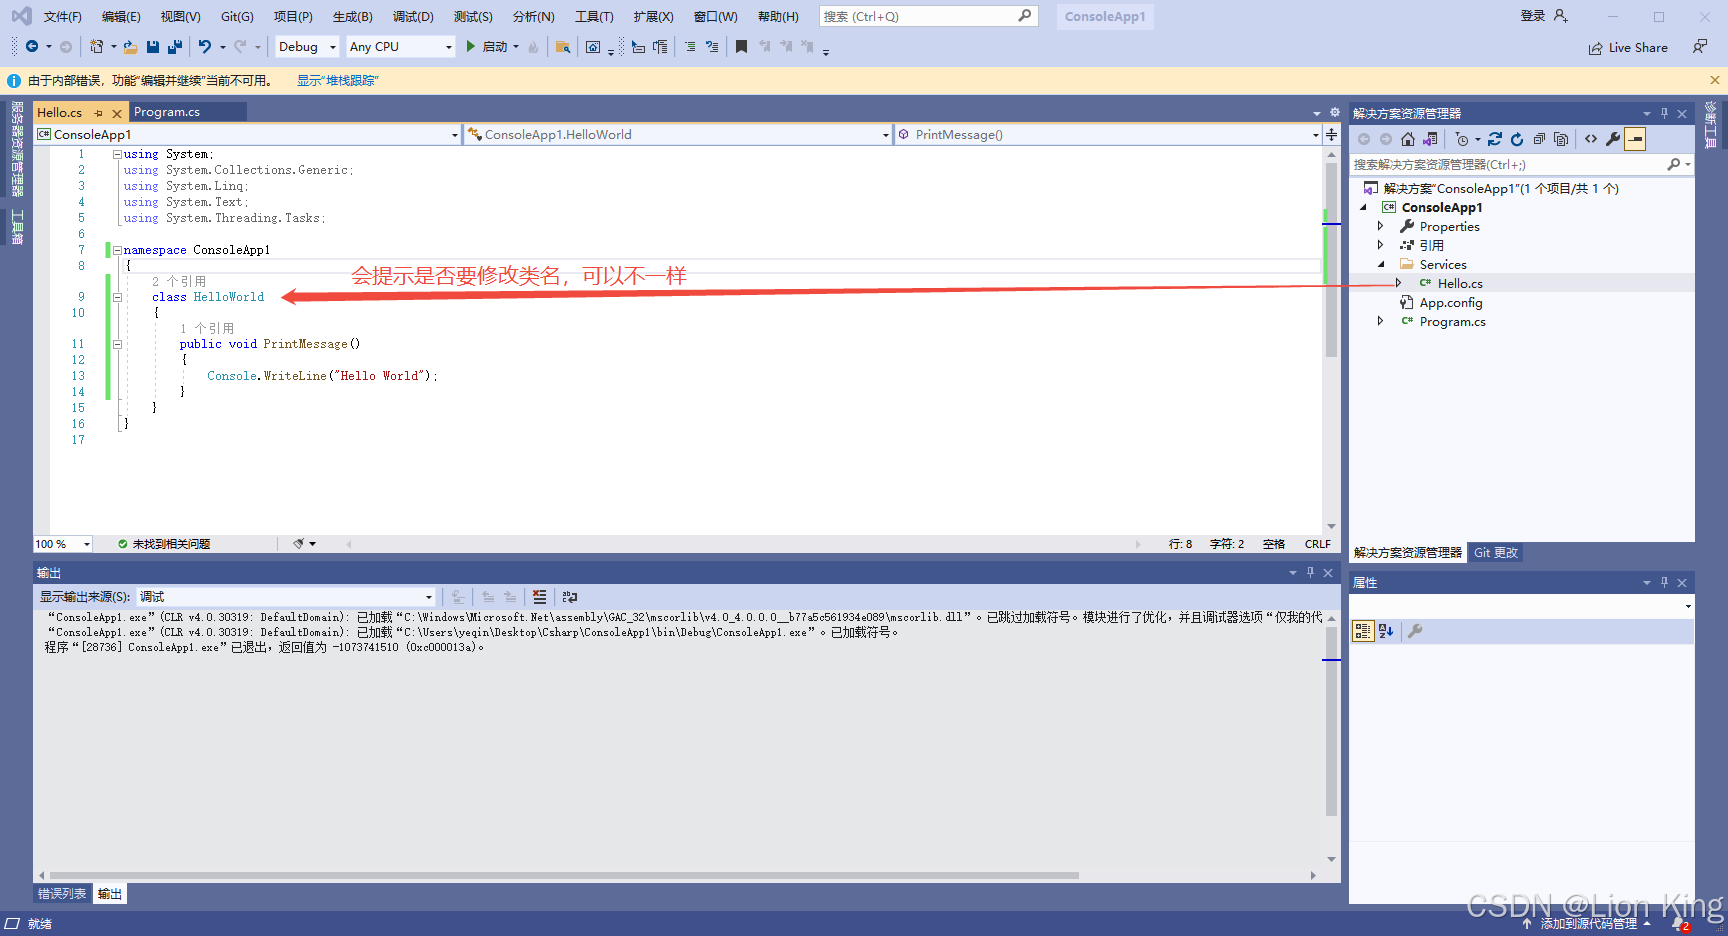1728x936 pixels.
Task: Click the Collapse All icon in Solution Explorer
Action: [x=1539, y=140]
